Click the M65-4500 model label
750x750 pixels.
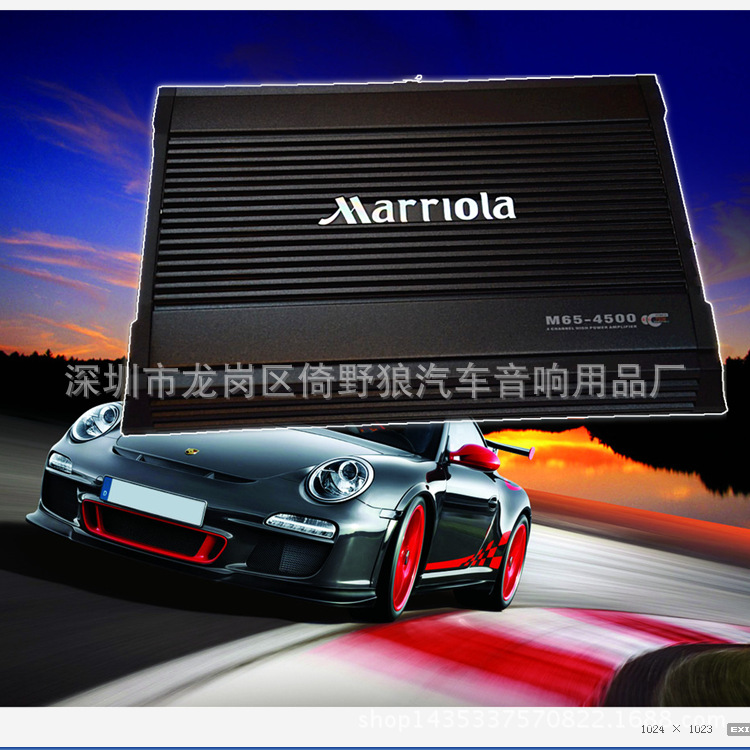tap(591, 319)
